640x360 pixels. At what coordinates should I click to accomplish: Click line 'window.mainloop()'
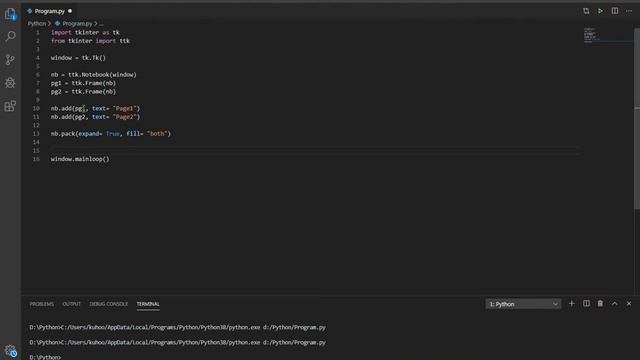tap(80, 159)
